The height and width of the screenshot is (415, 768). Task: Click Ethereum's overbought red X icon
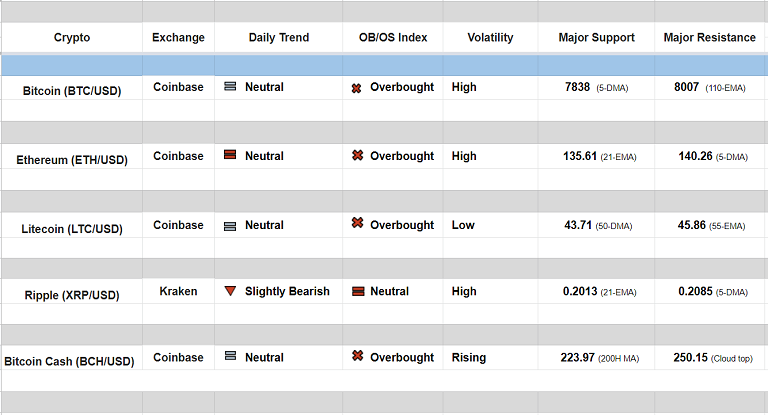(x=356, y=156)
